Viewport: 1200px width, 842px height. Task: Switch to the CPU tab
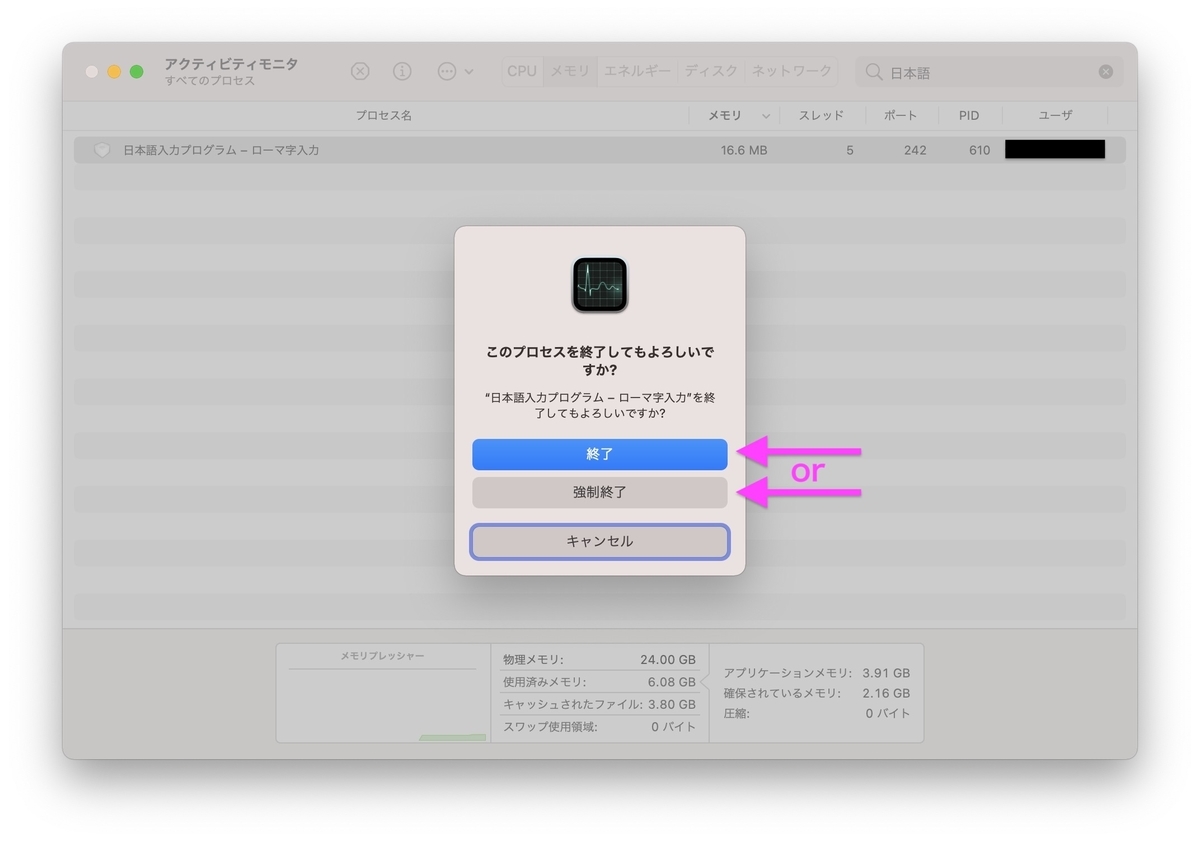[x=522, y=71]
